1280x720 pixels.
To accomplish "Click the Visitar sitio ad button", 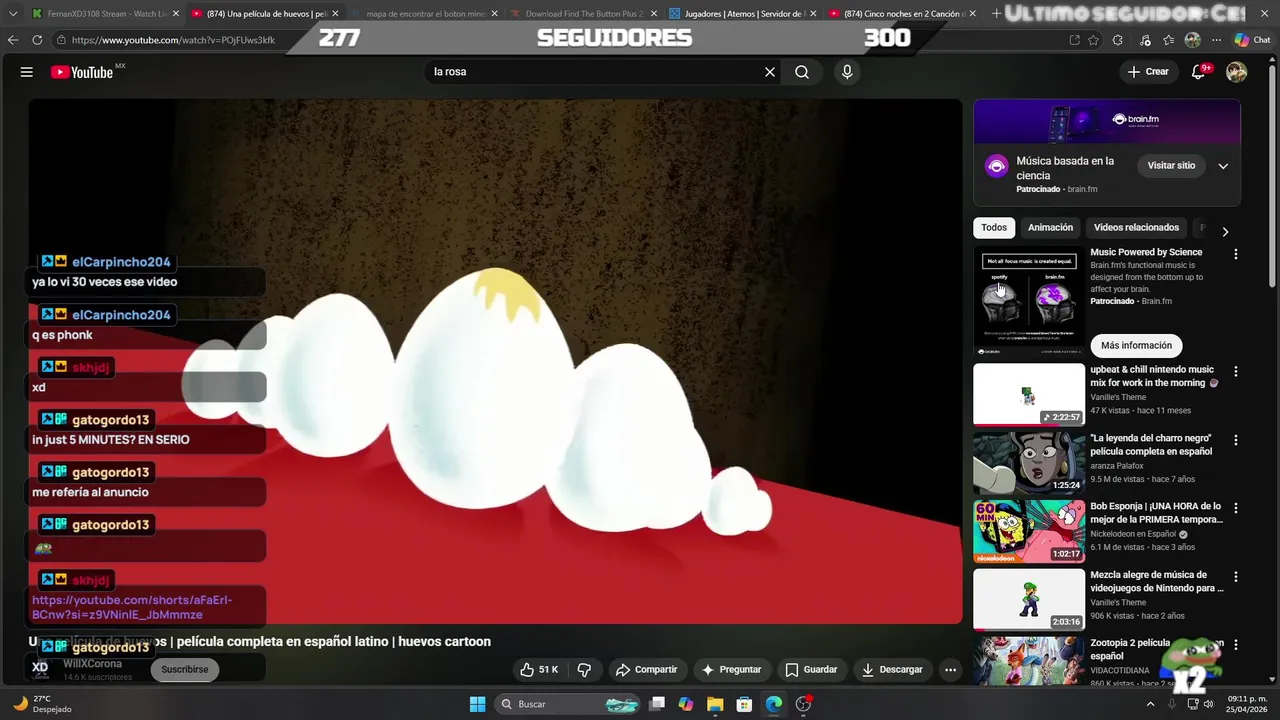I will [1171, 166].
